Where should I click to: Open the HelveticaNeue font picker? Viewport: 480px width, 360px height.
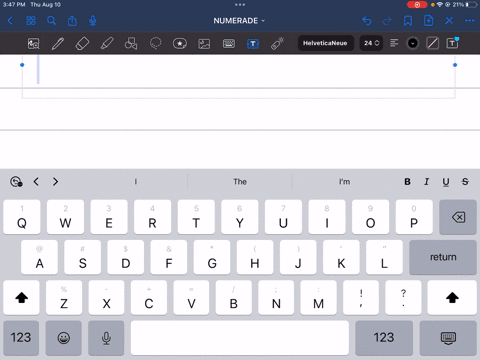325,43
